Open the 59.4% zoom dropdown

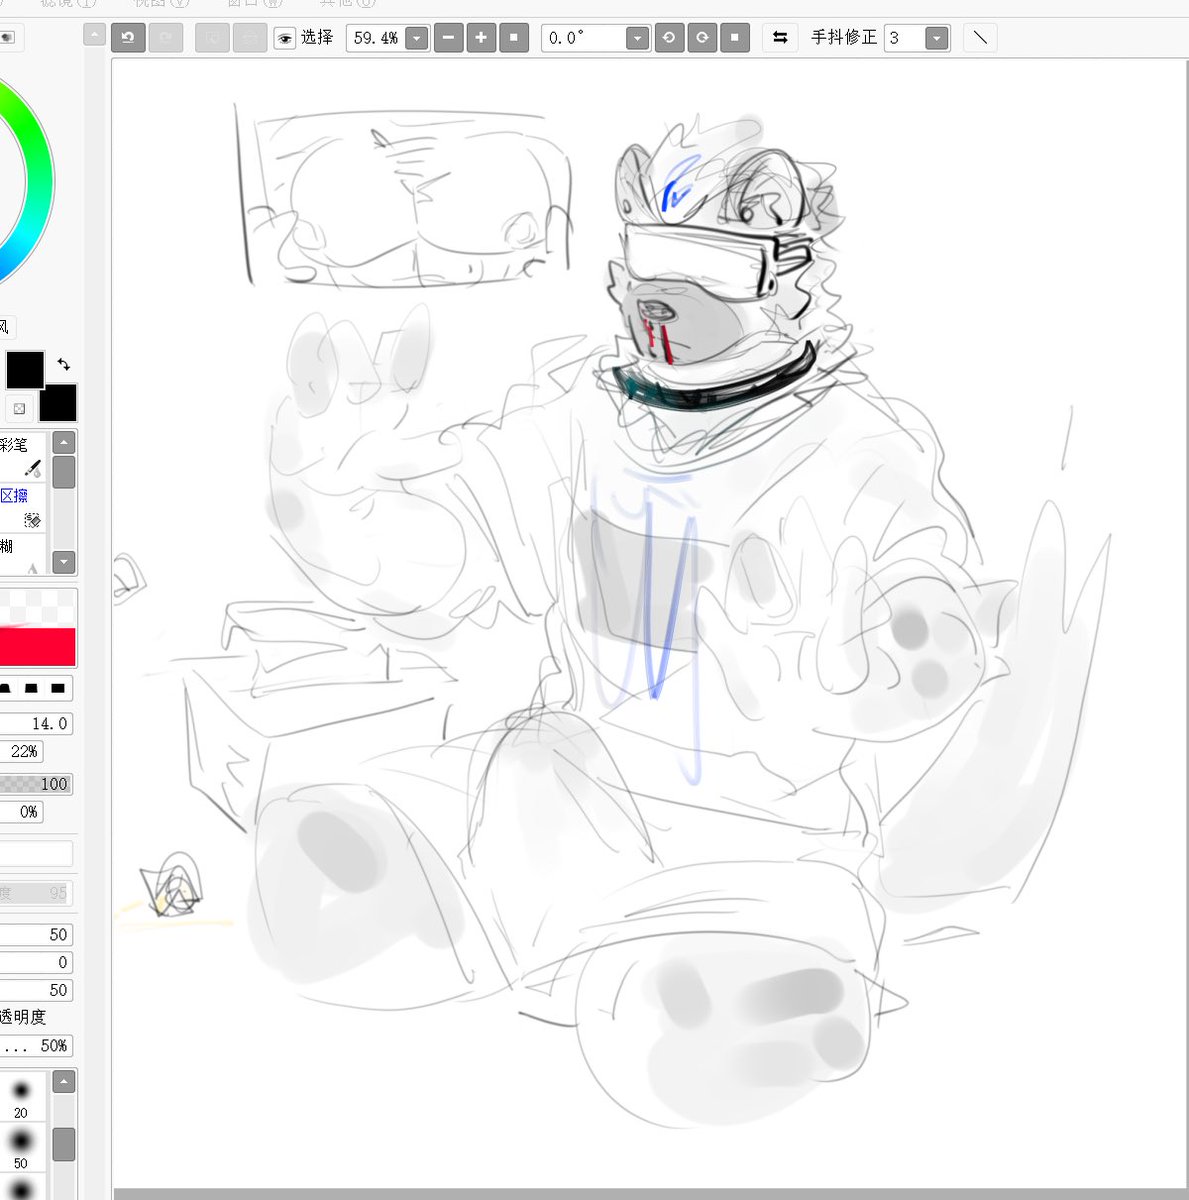(x=417, y=38)
